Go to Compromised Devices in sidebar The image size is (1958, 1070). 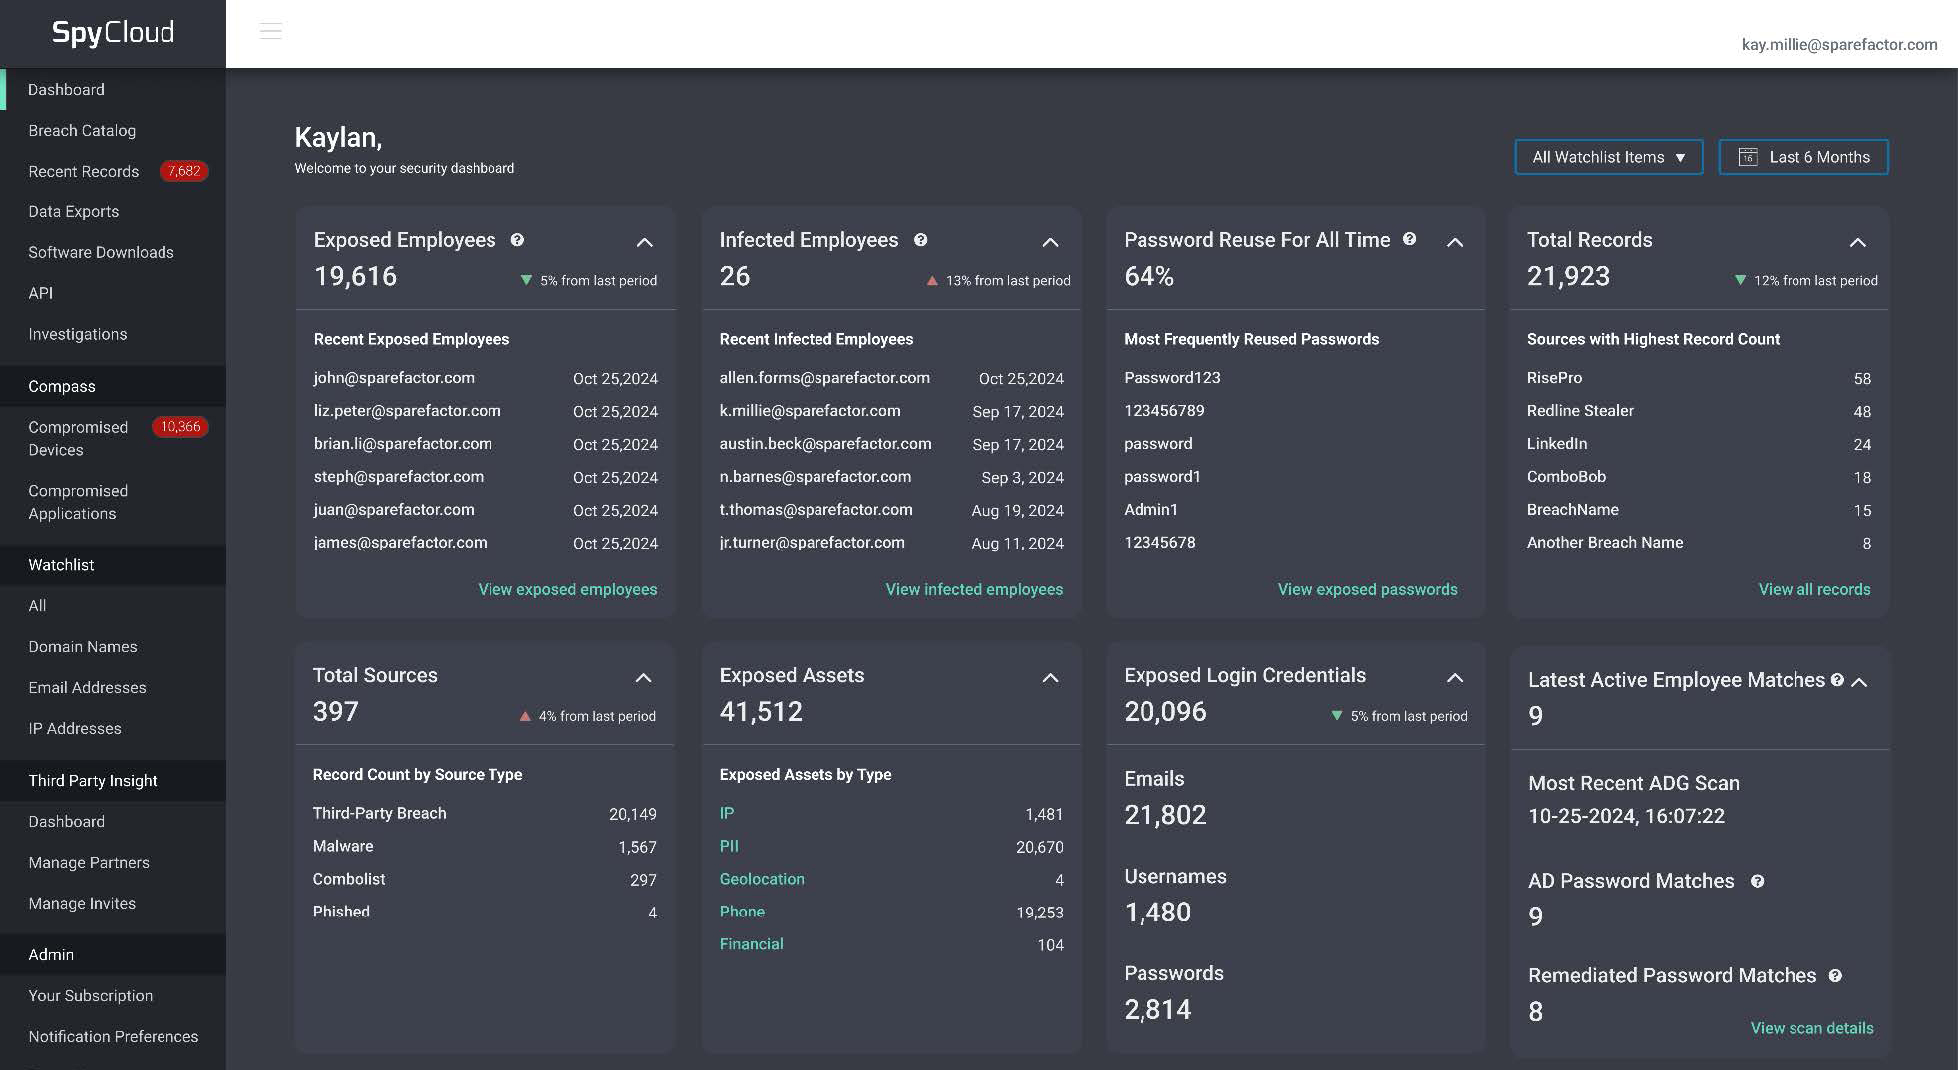coord(78,438)
